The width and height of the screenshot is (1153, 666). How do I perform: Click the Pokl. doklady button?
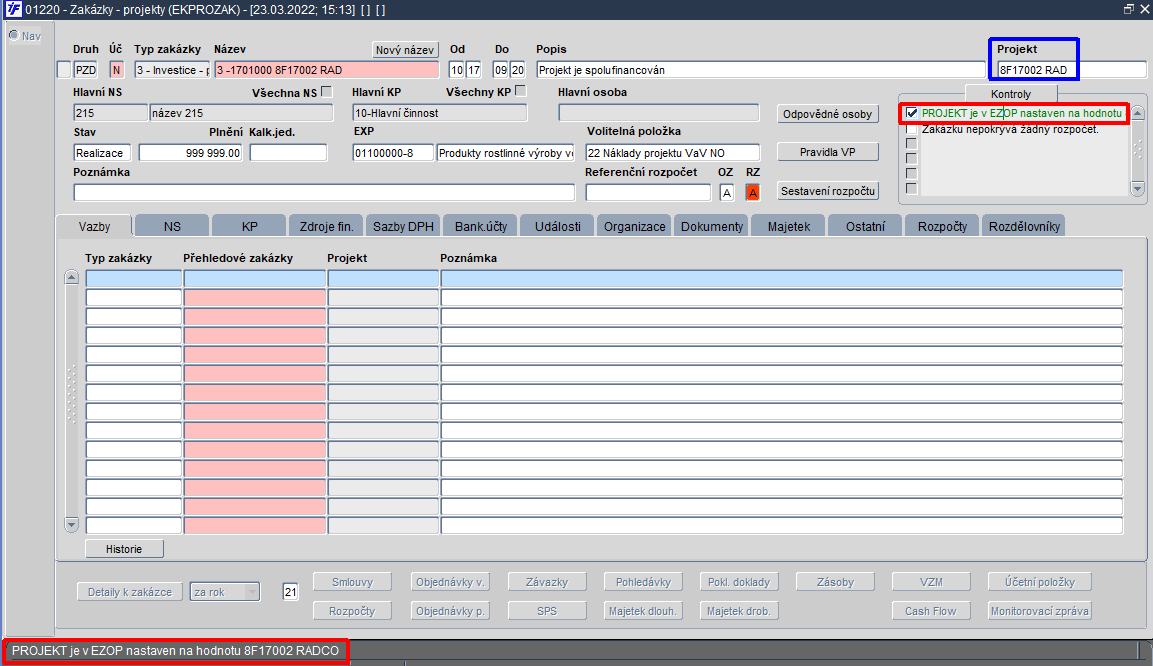tap(739, 582)
